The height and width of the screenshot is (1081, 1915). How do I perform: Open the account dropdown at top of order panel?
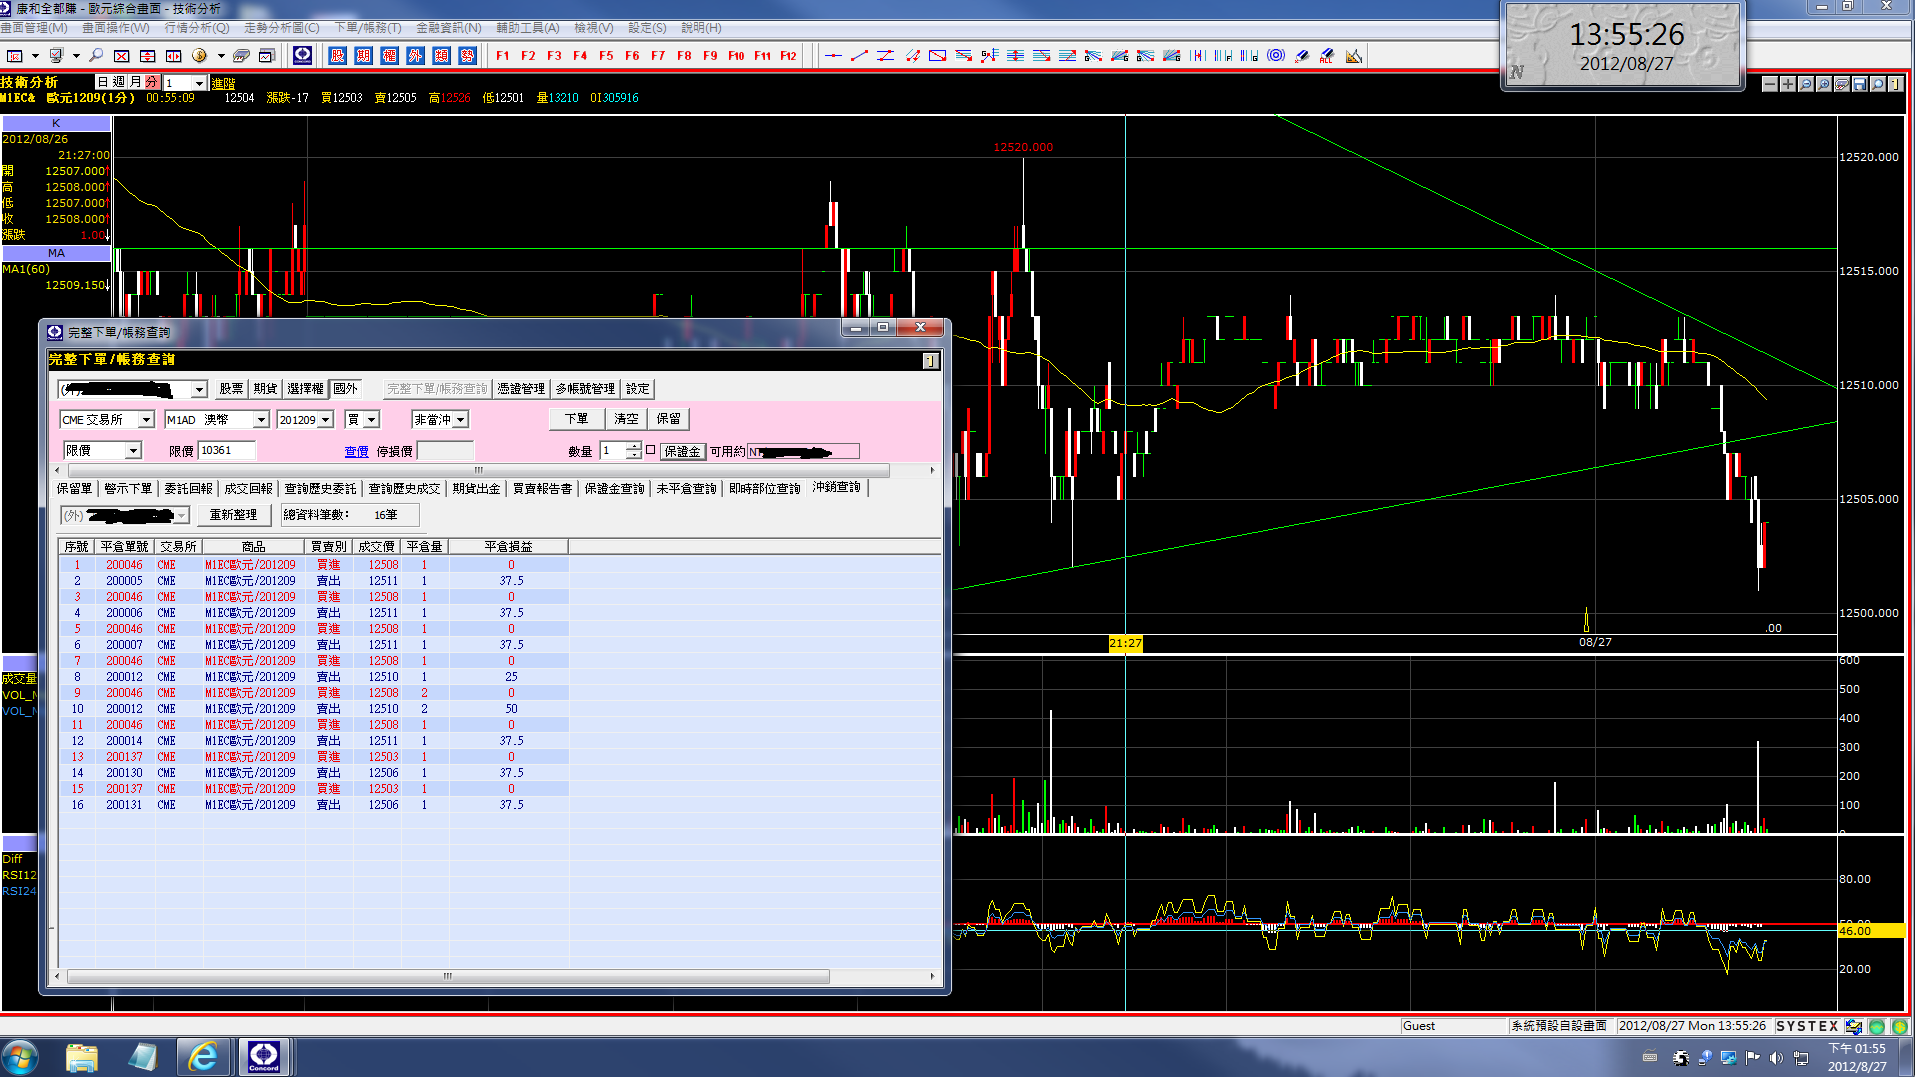point(199,389)
